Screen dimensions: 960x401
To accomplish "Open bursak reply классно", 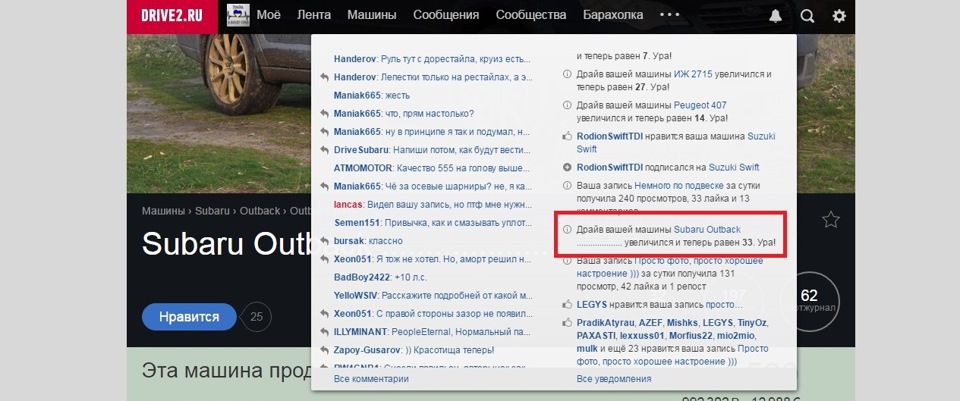I will 369,241.
